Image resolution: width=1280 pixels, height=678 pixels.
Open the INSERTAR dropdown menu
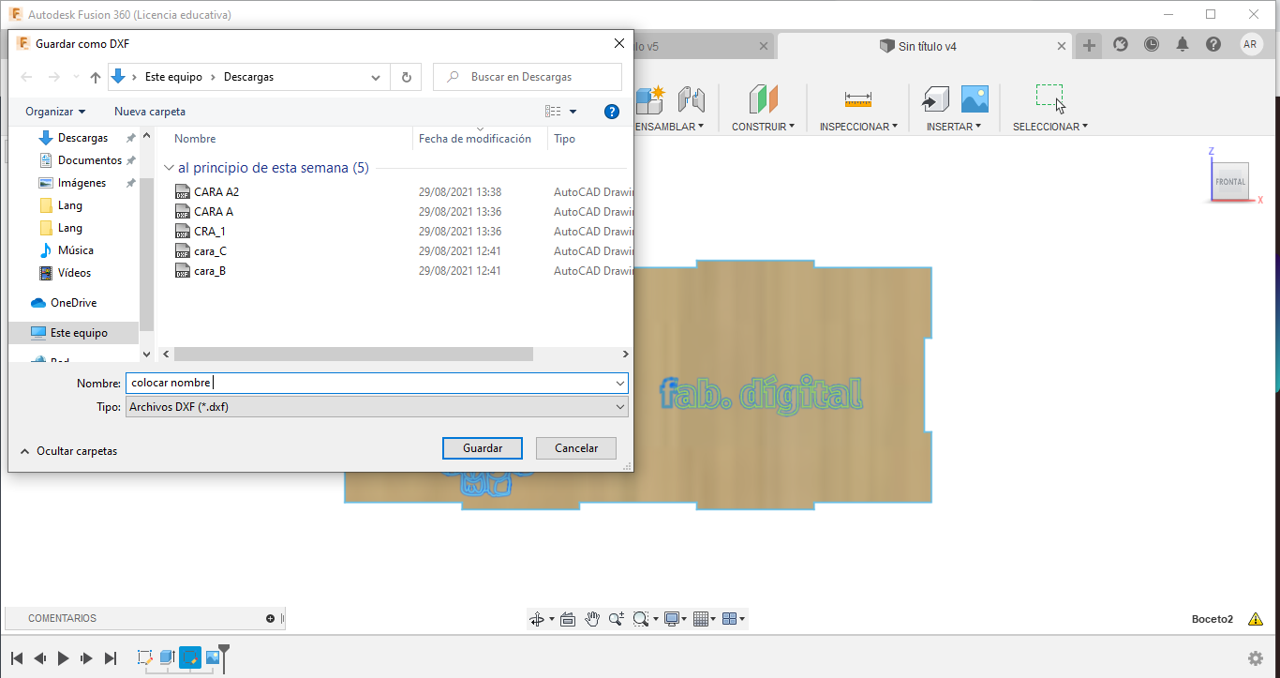[954, 127]
